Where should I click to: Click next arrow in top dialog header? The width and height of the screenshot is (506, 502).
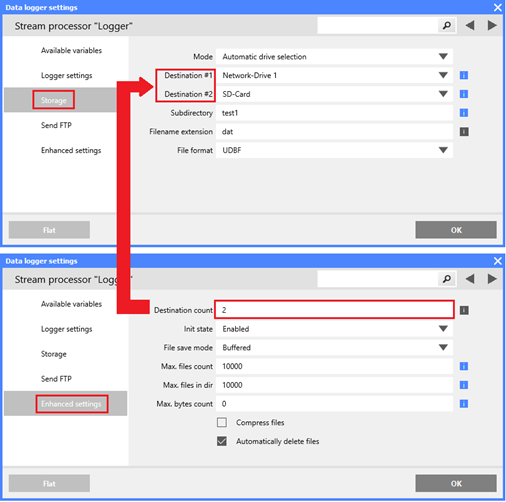[x=492, y=25]
